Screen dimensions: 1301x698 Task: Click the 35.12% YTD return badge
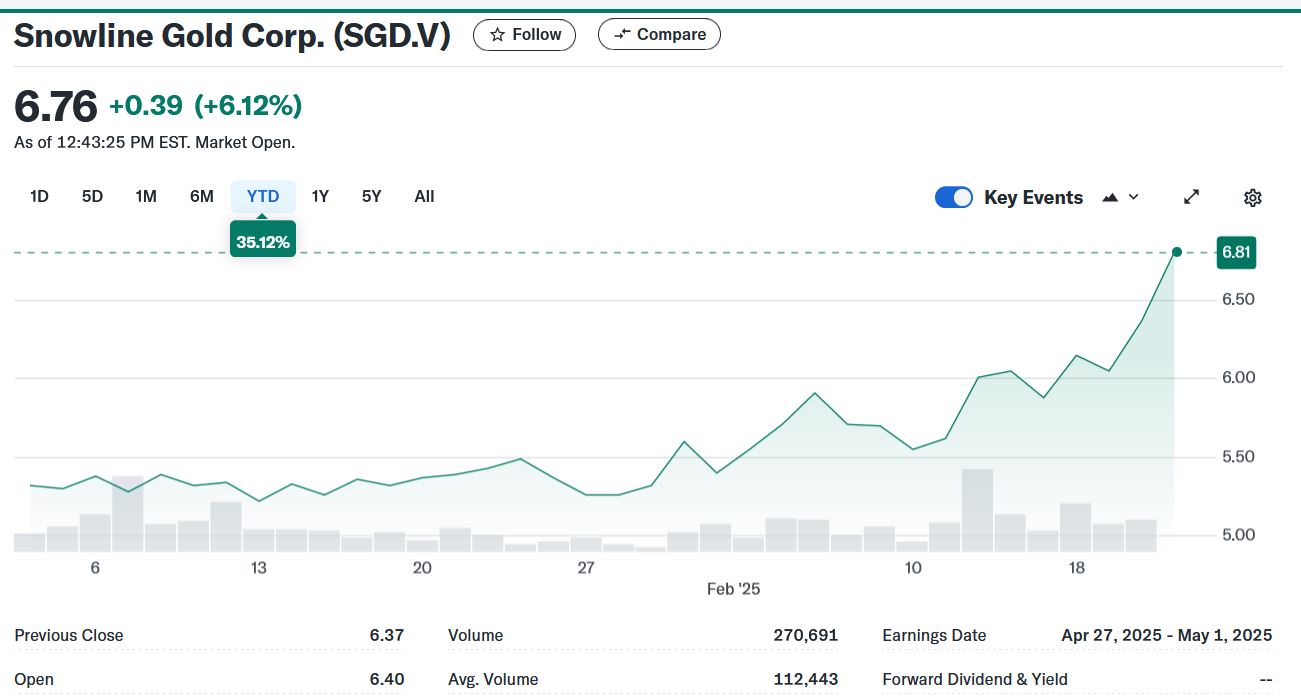(263, 241)
